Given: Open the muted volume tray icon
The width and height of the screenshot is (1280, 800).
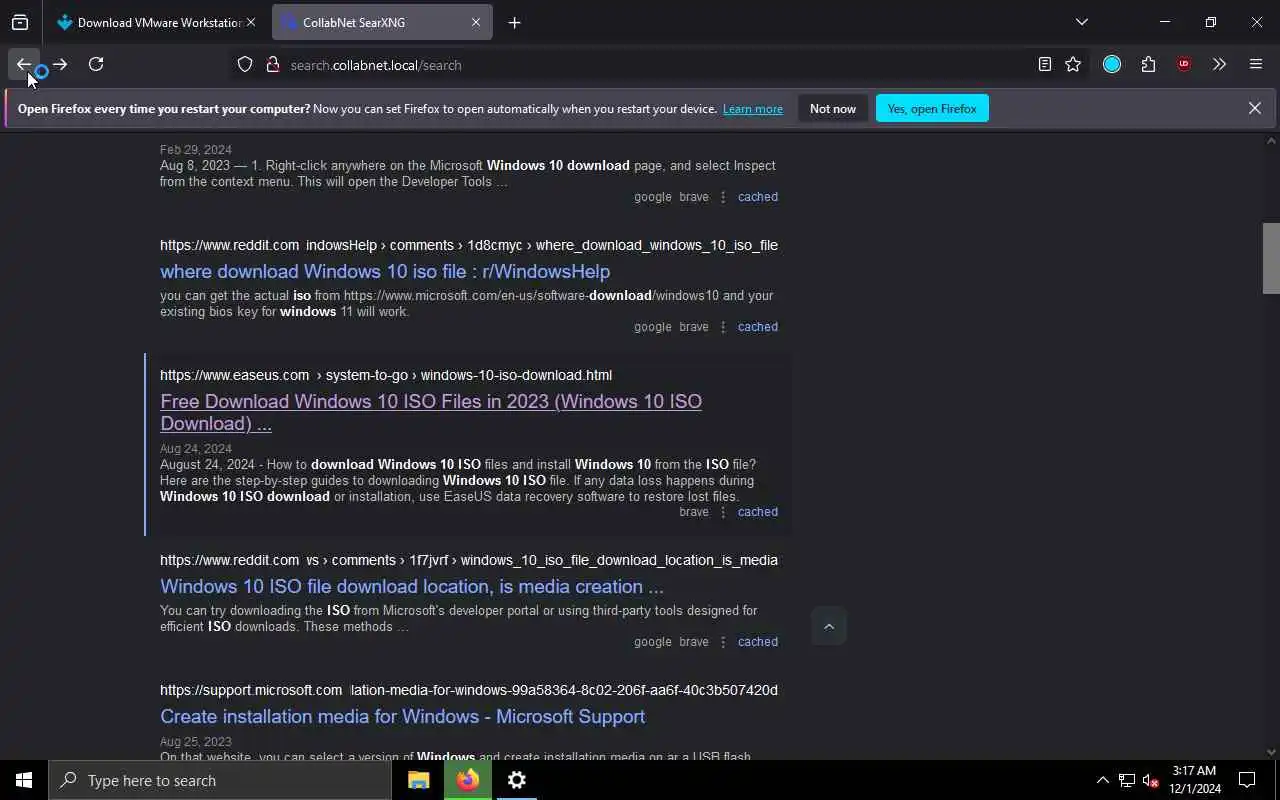Looking at the screenshot, I should pyautogui.click(x=1150, y=780).
